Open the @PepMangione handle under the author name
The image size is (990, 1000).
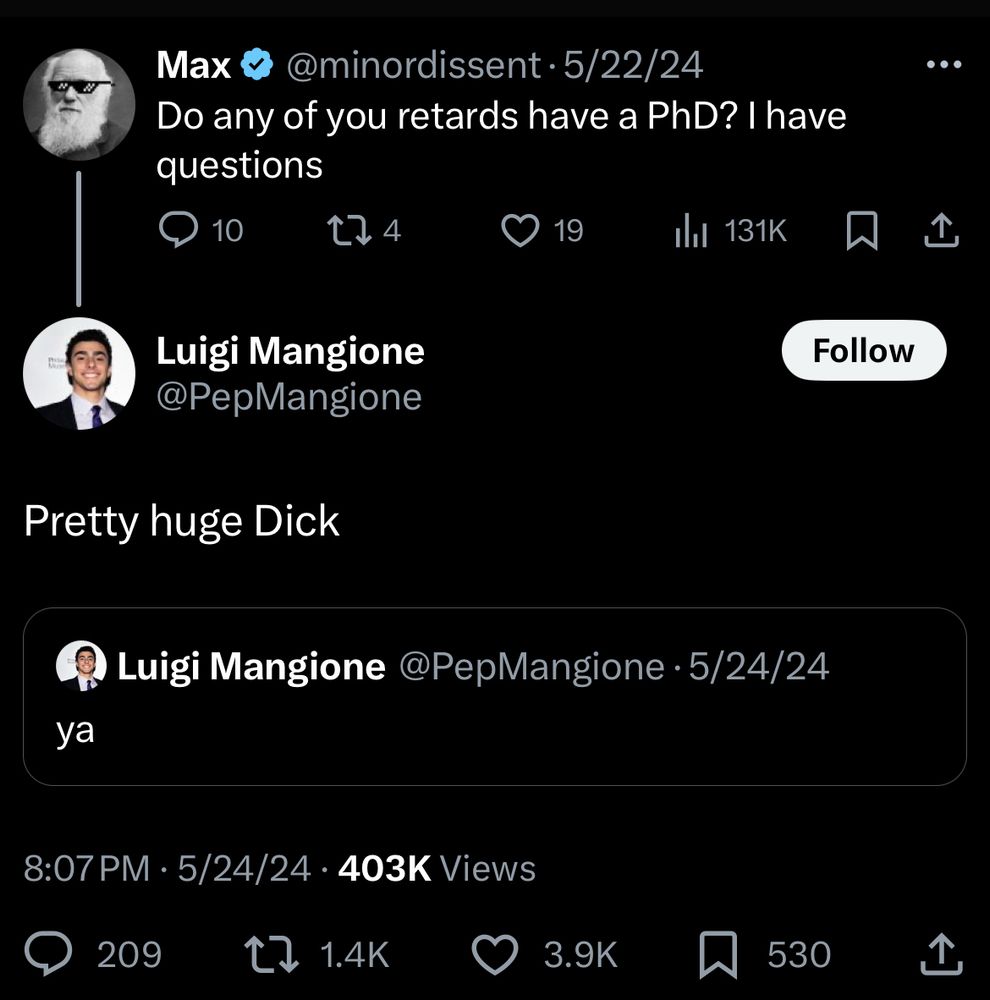289,397
